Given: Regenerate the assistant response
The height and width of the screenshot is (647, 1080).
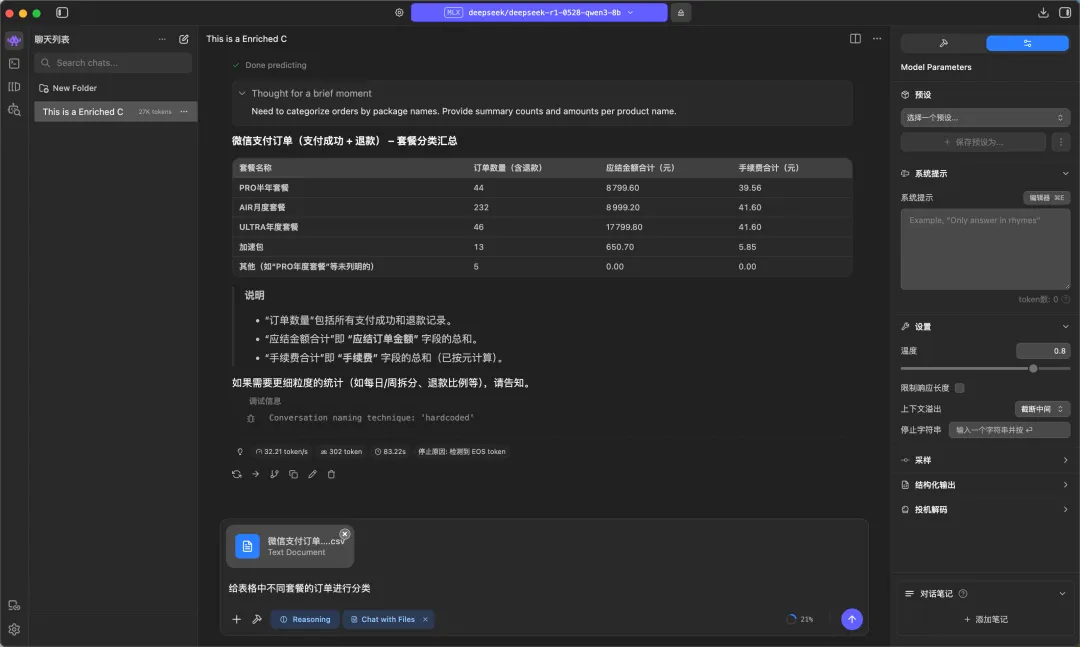Looking at the screenshot, I should click(236, 474).
